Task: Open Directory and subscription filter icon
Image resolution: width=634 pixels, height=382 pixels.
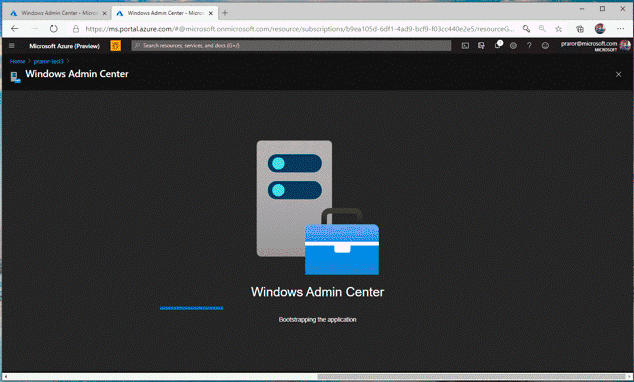Action: point(481,46)
